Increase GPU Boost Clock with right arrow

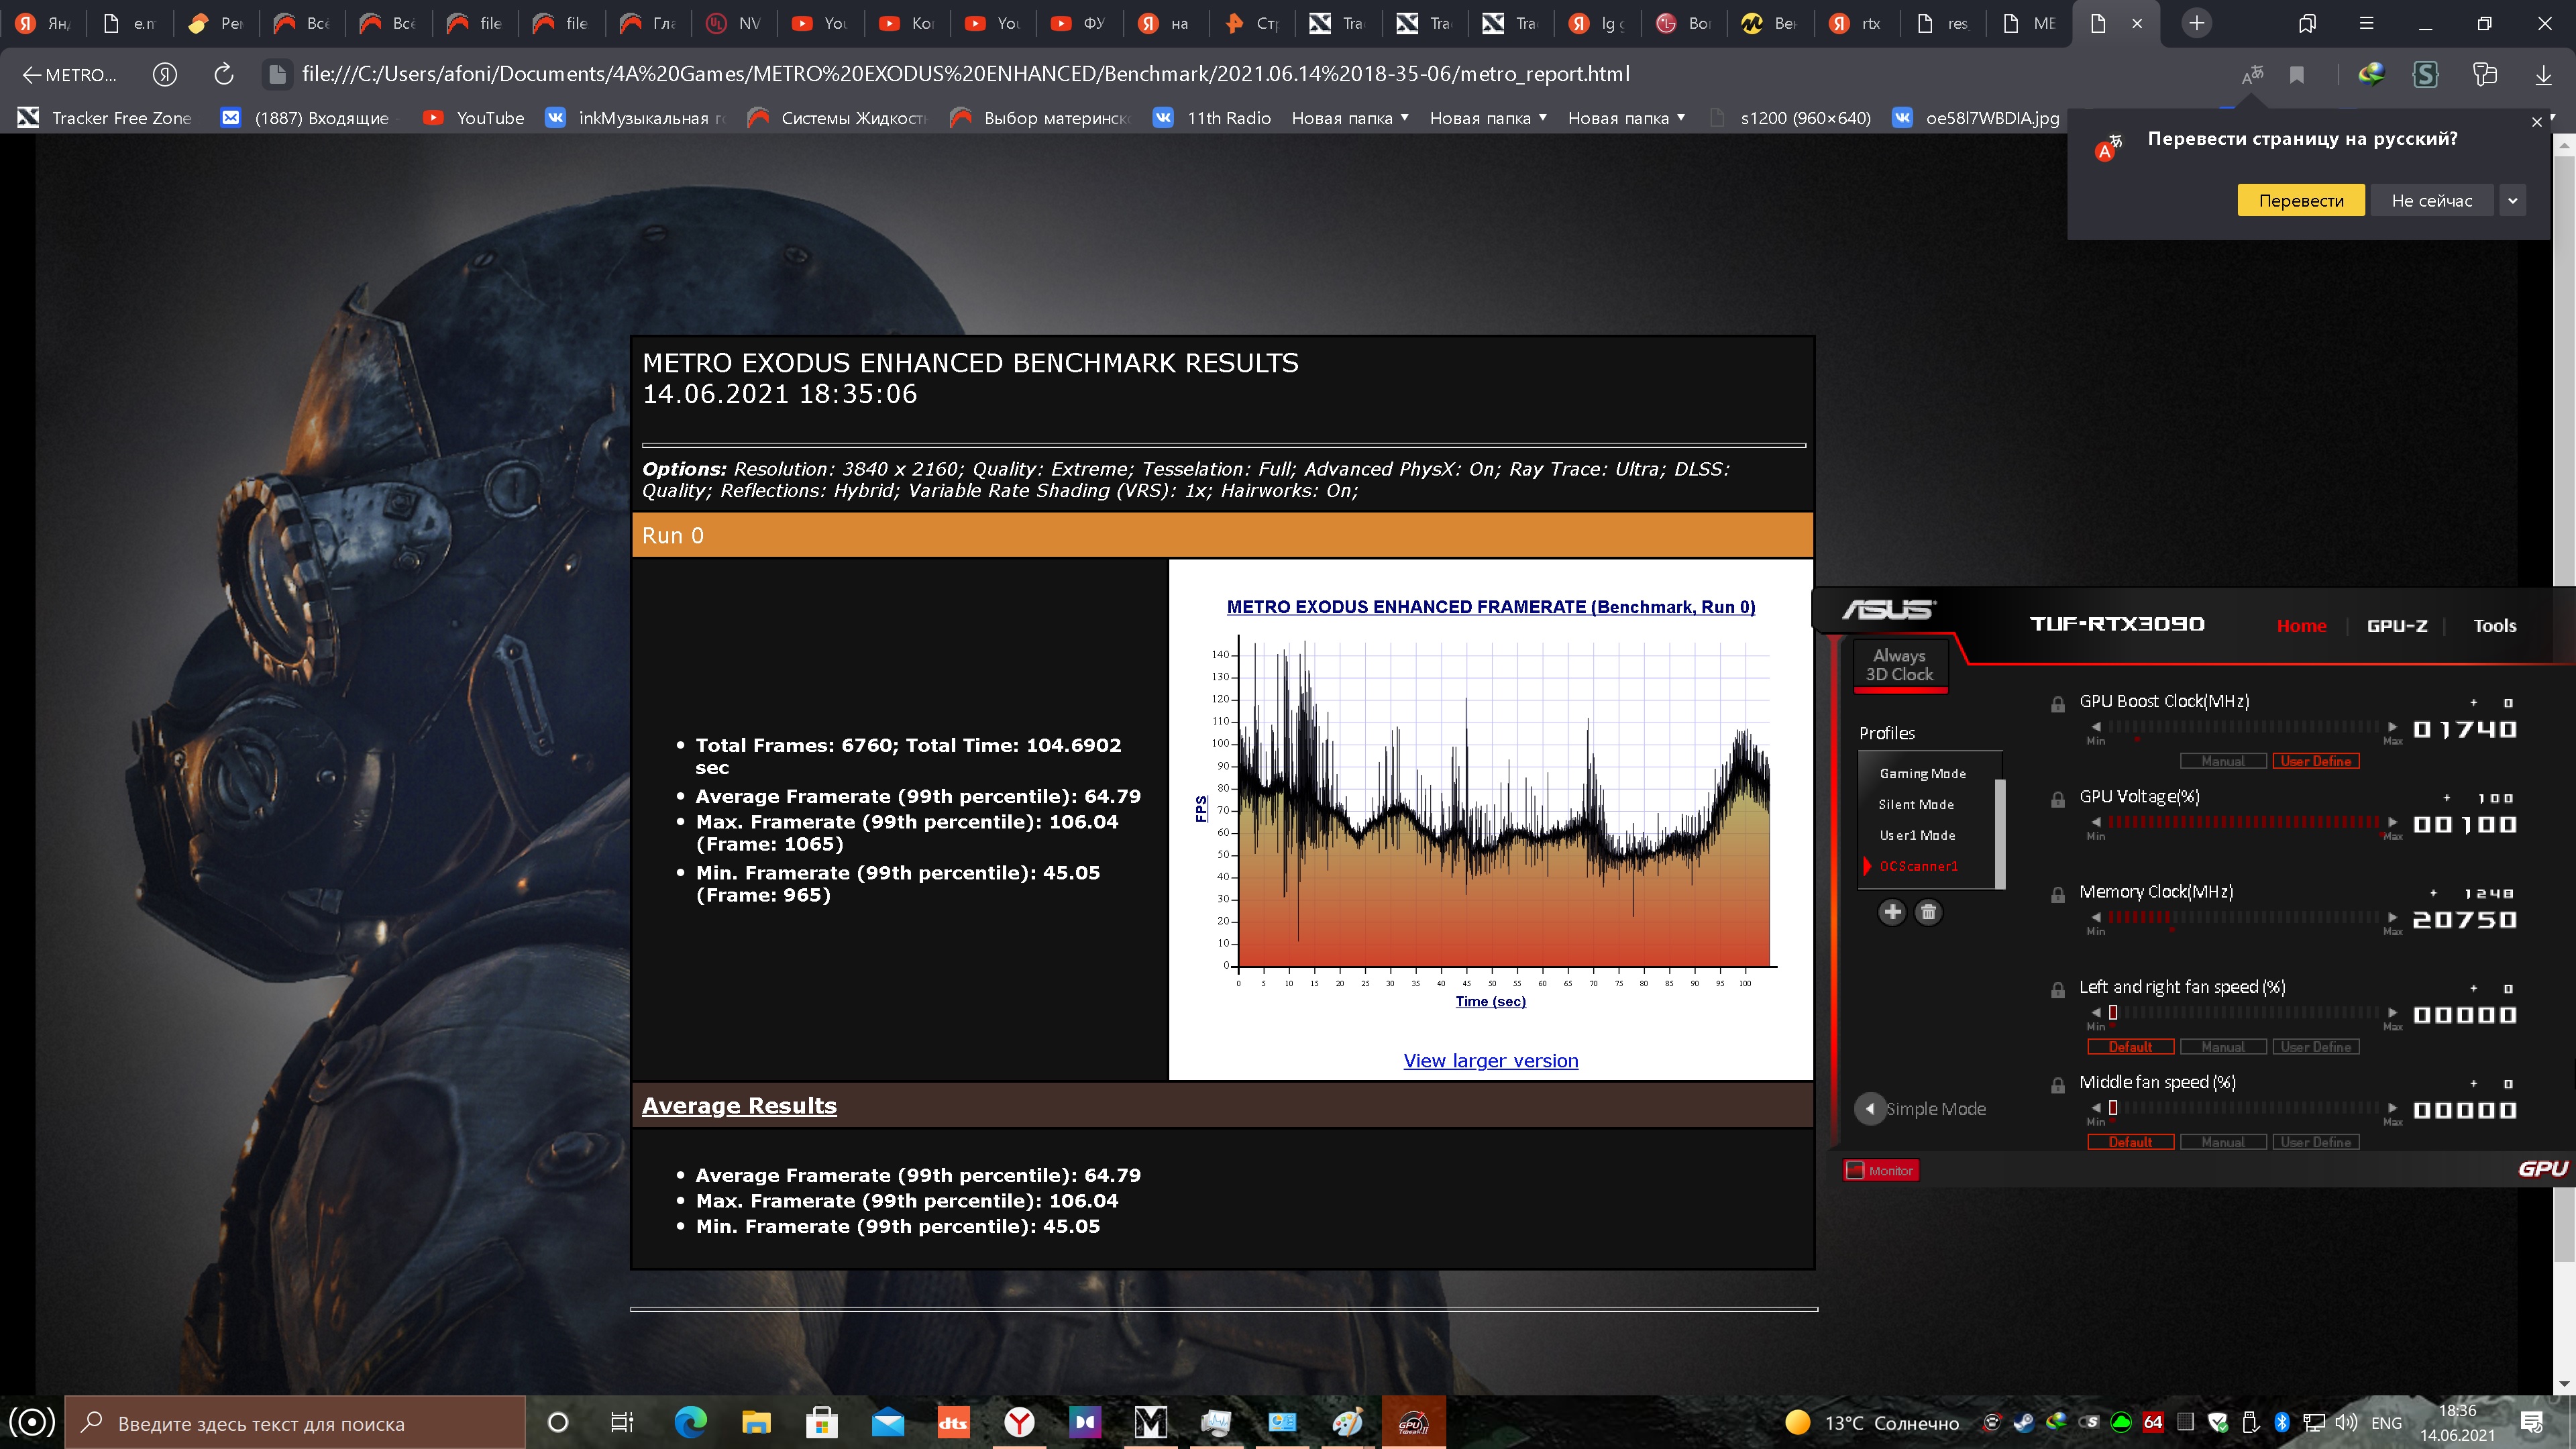pos(2392,727)
